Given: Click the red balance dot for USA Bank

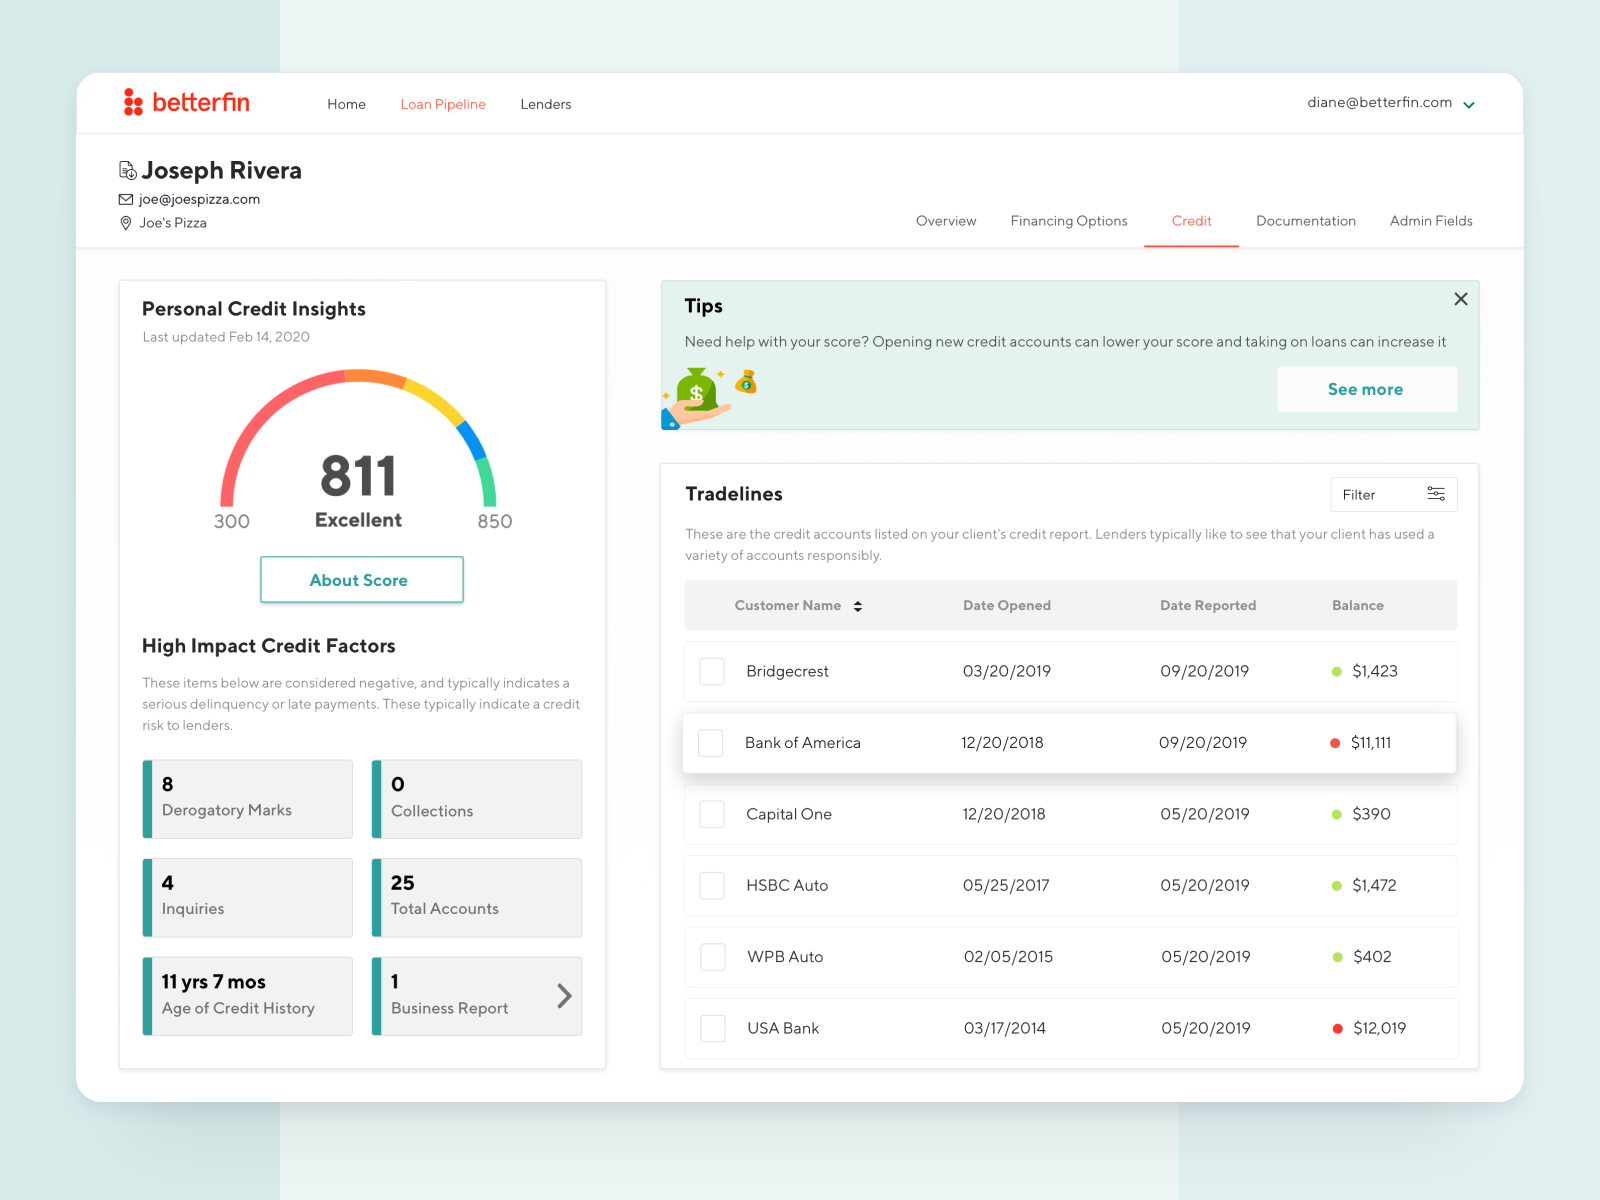Looking at the screenshot, I should click(x=1337, y=1028).
